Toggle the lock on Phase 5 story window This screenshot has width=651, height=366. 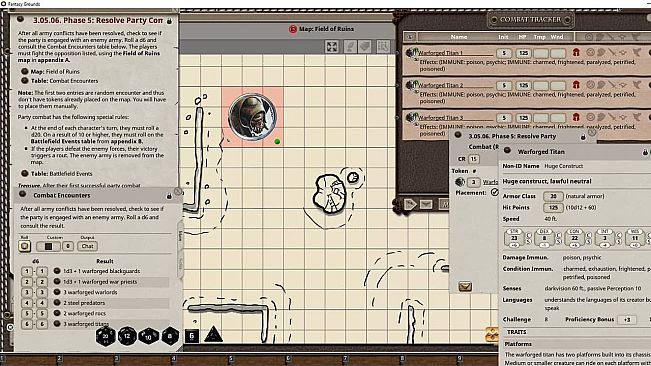[169, 20]
